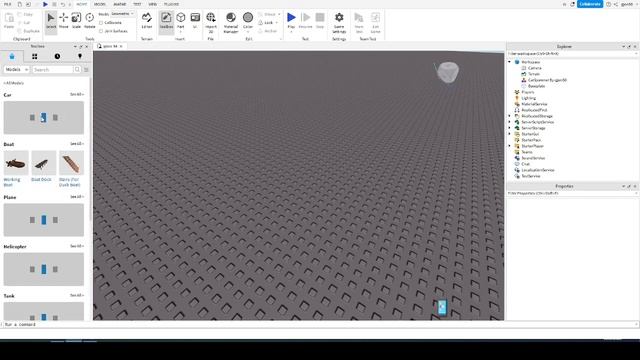Collapse the Workspace tree node
Image resolution: width=640 pixels, height=360 pixels.
[x=509, y=62]
